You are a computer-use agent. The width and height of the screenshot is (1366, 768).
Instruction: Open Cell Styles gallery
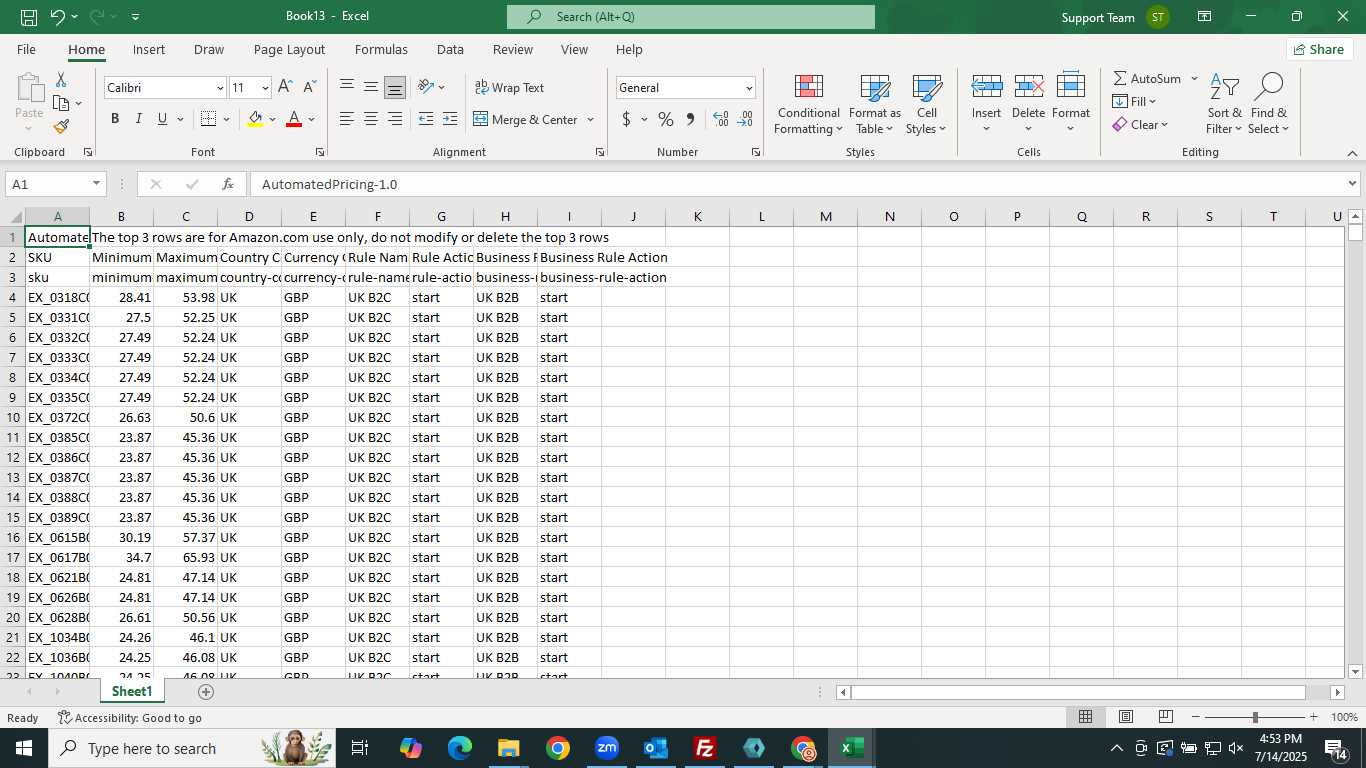coord(926,104)
